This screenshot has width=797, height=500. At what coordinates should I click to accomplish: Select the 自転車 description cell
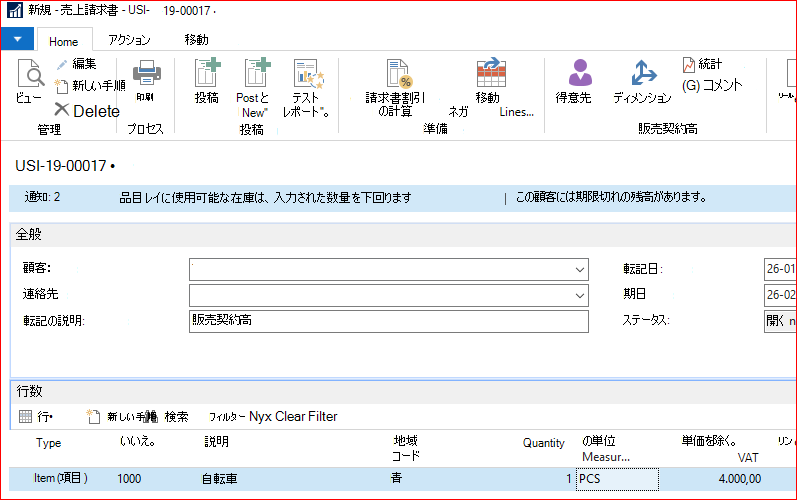point(219,479)
